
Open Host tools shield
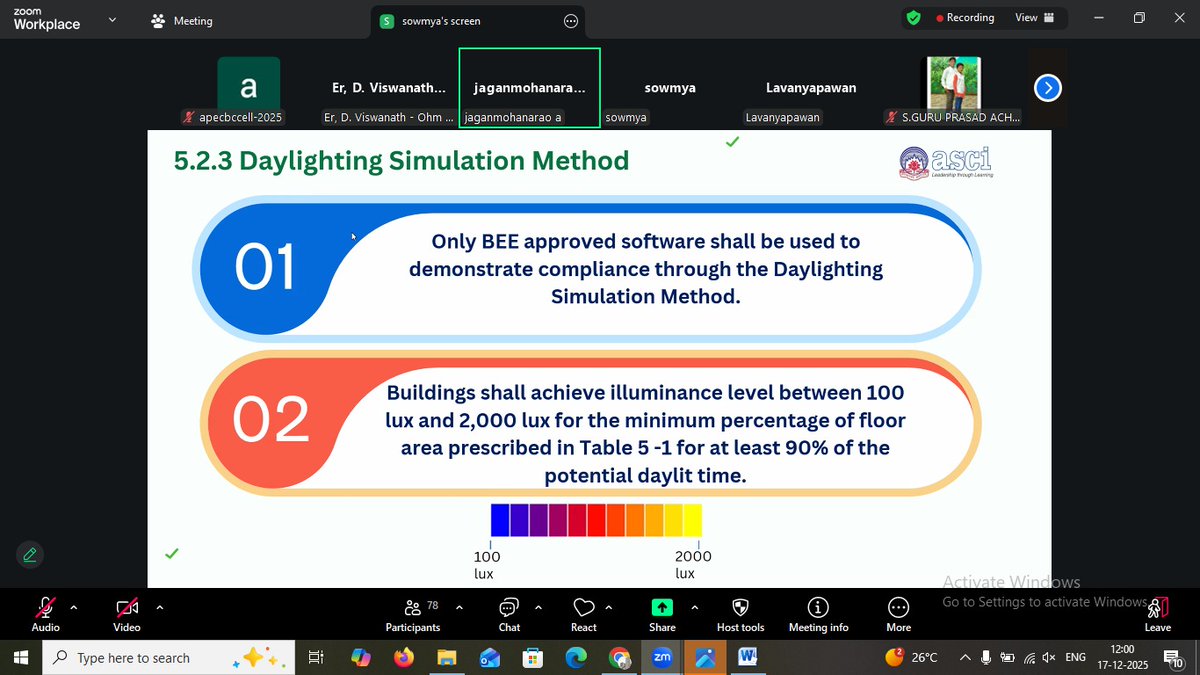tap(740, 613)
